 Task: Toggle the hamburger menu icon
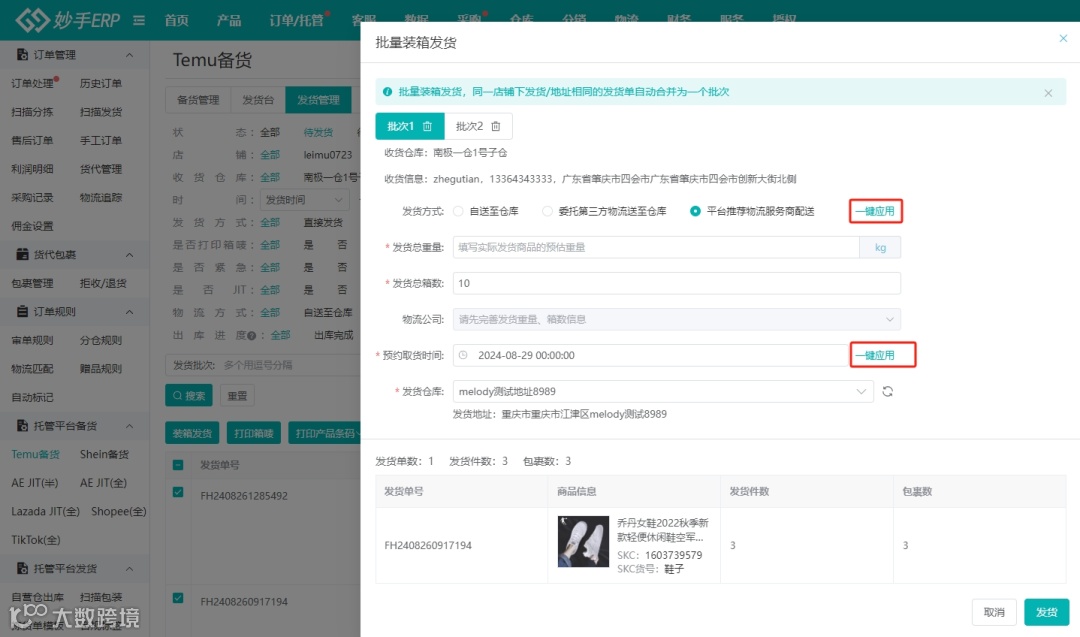(139, 20)
